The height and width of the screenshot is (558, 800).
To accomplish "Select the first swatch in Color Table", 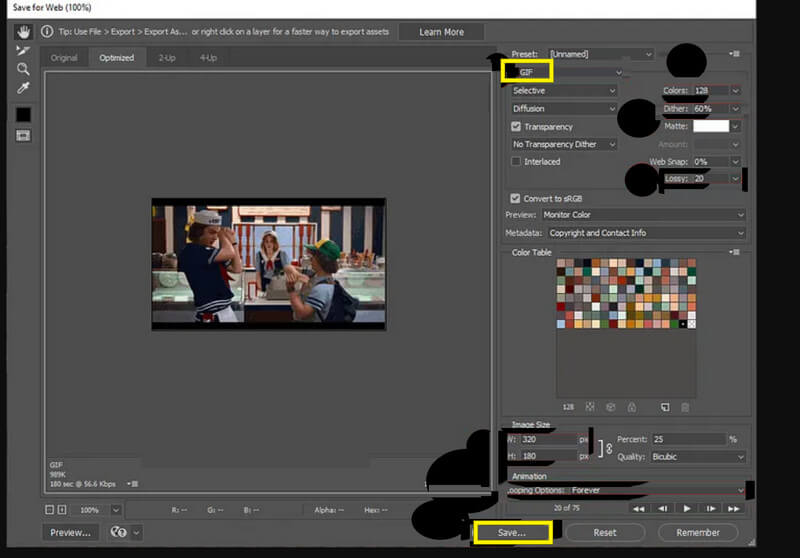I will tap(561, 263).
